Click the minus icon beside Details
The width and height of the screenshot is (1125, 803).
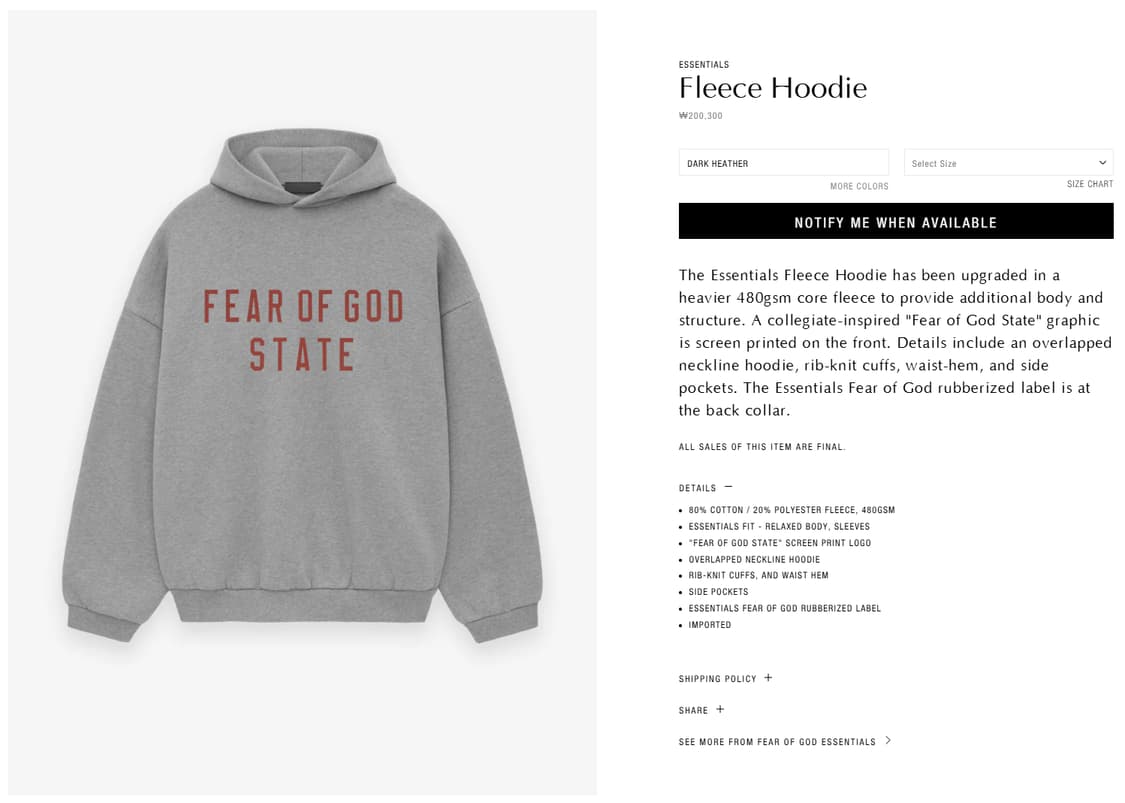click(728, 487)
